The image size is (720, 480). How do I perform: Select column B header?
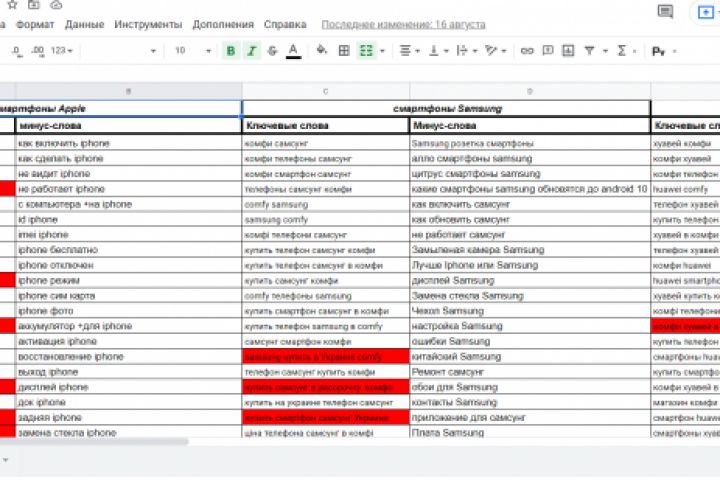click(x=129, y=91)
